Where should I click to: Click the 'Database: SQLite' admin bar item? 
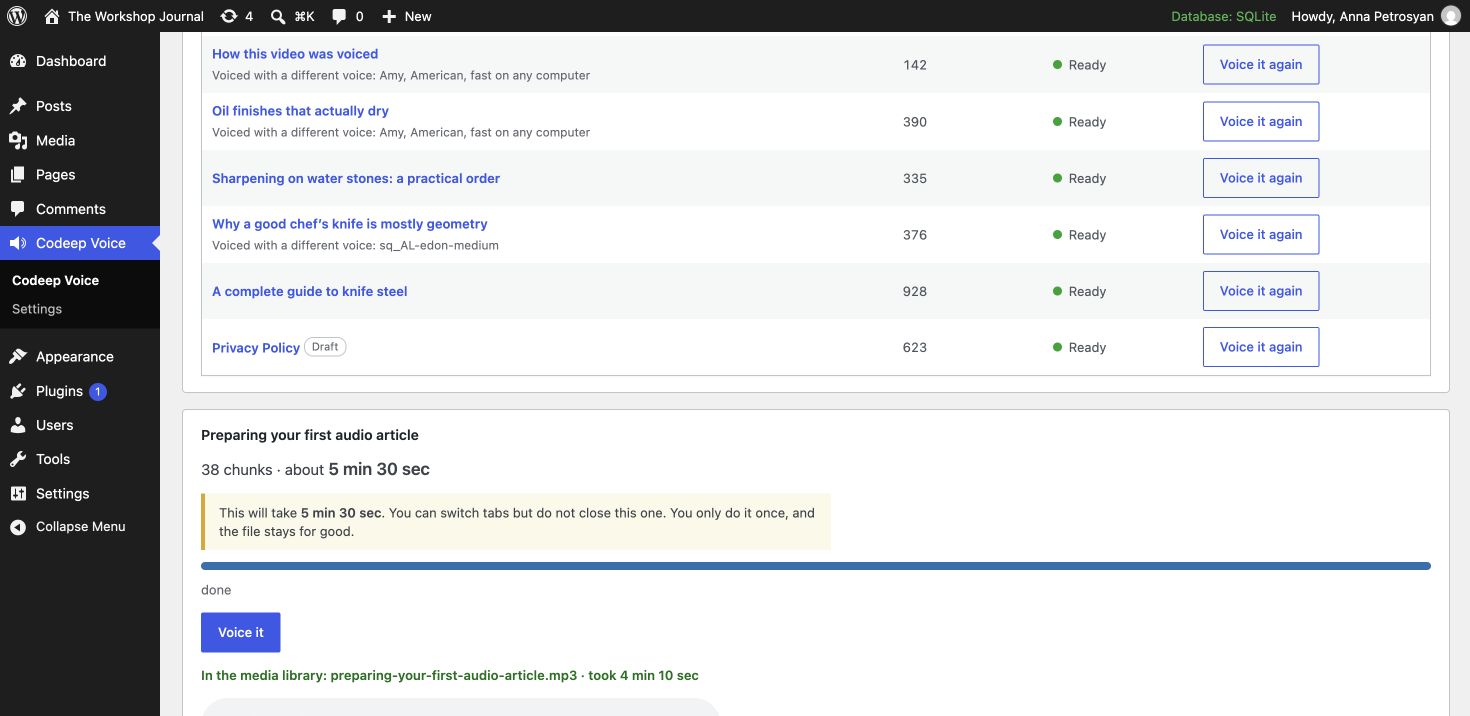1224,16
